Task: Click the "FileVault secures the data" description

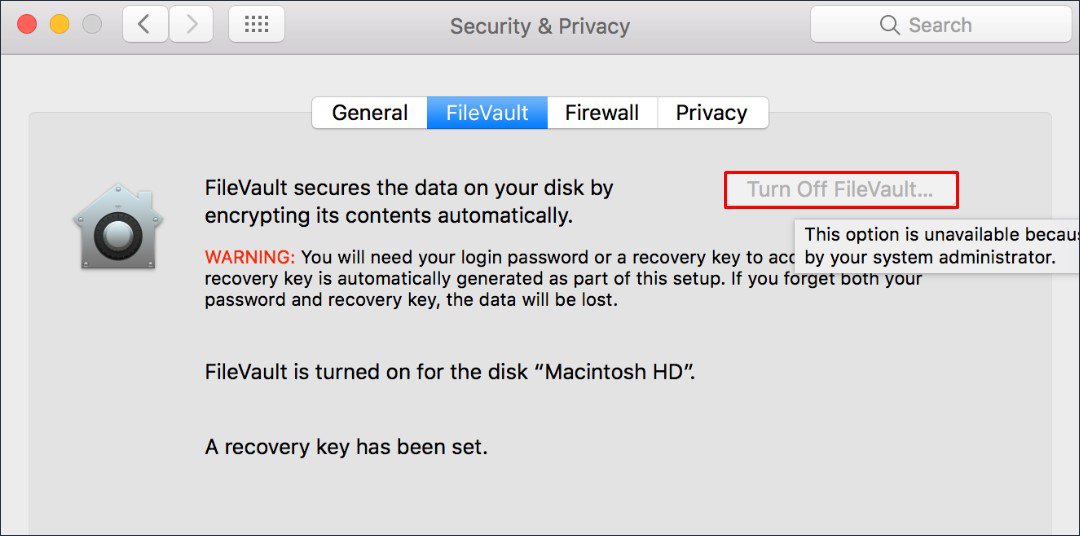Action: (408, 201)
